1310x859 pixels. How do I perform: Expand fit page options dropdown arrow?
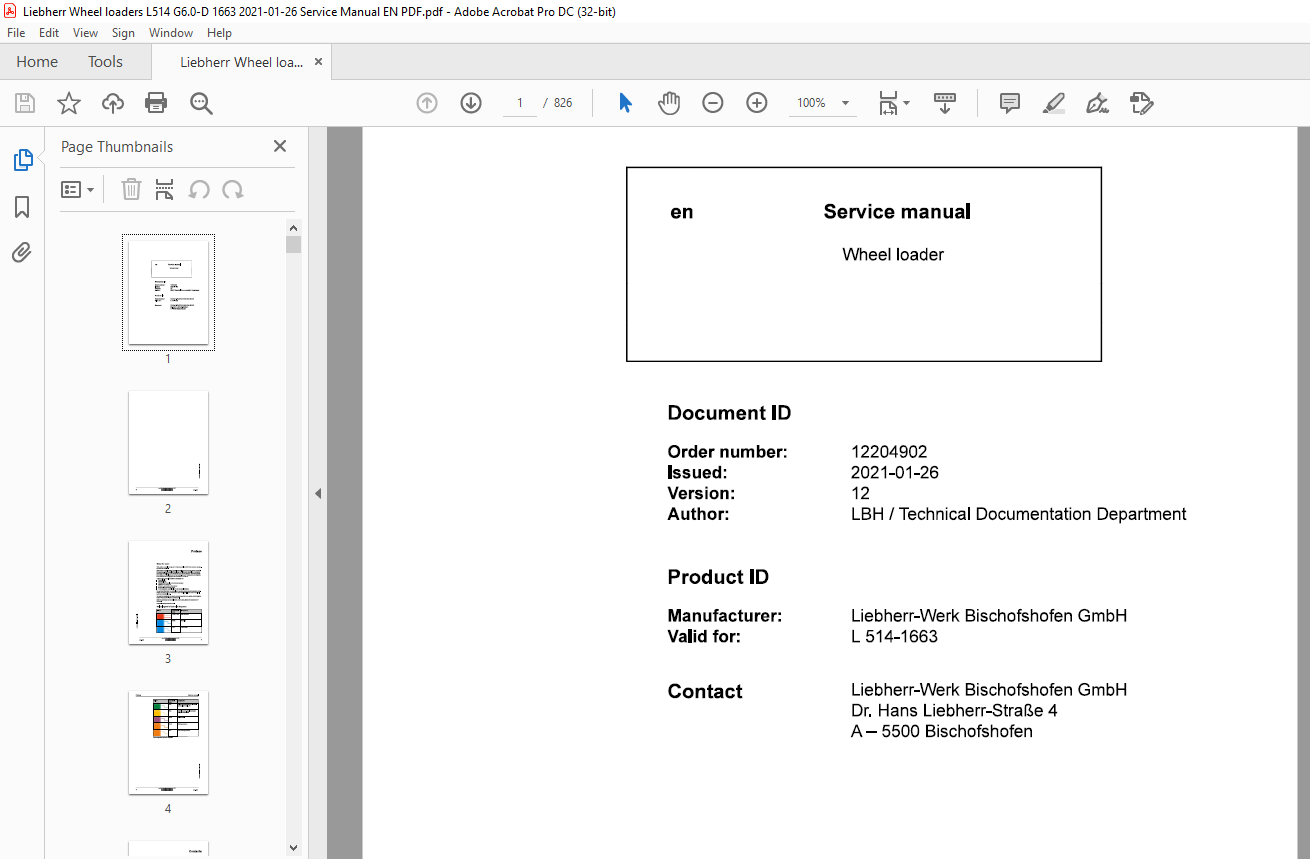coord(906,103)
